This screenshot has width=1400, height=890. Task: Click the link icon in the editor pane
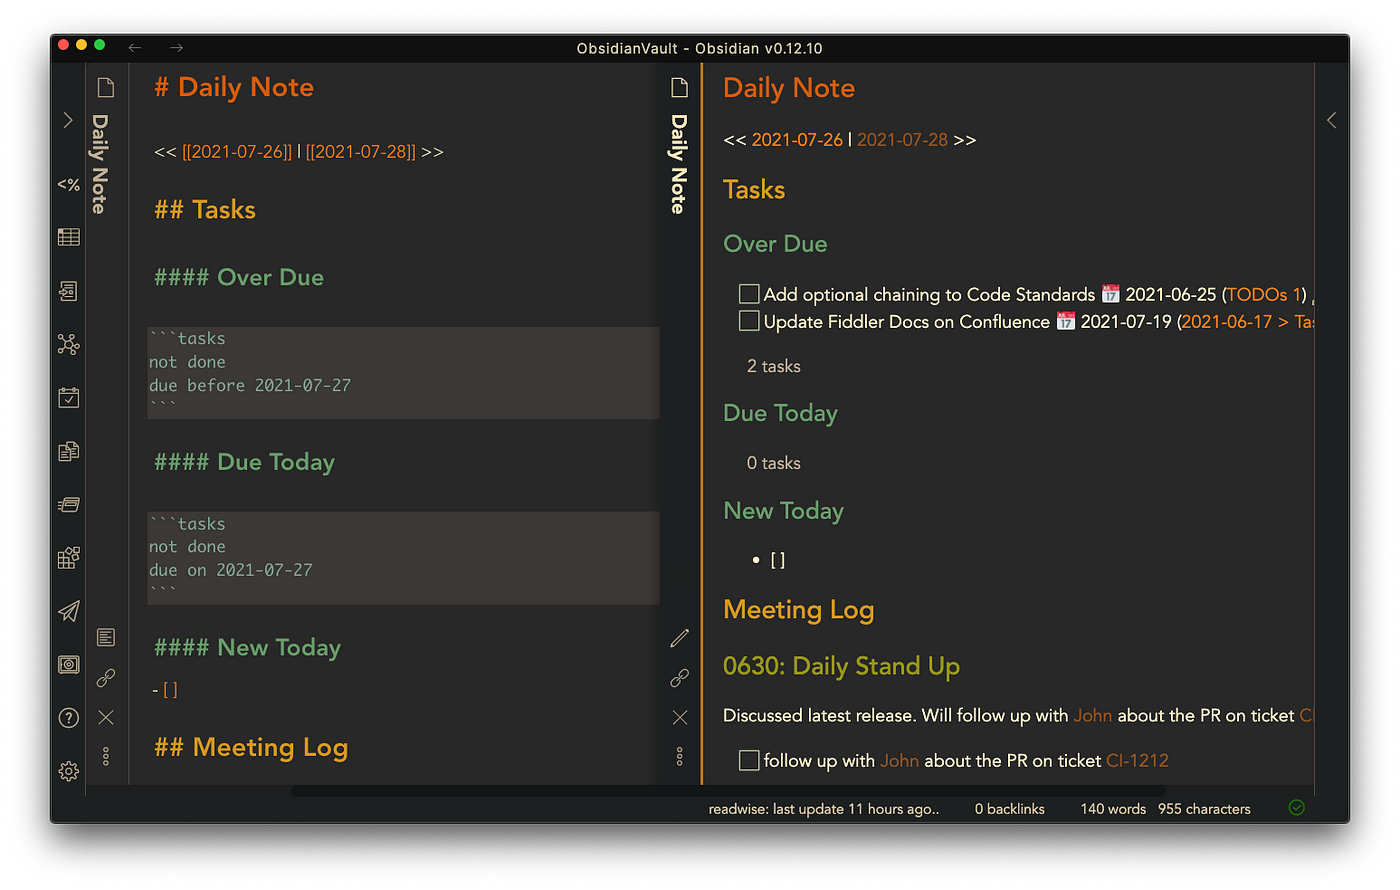[x=106, y=678]
